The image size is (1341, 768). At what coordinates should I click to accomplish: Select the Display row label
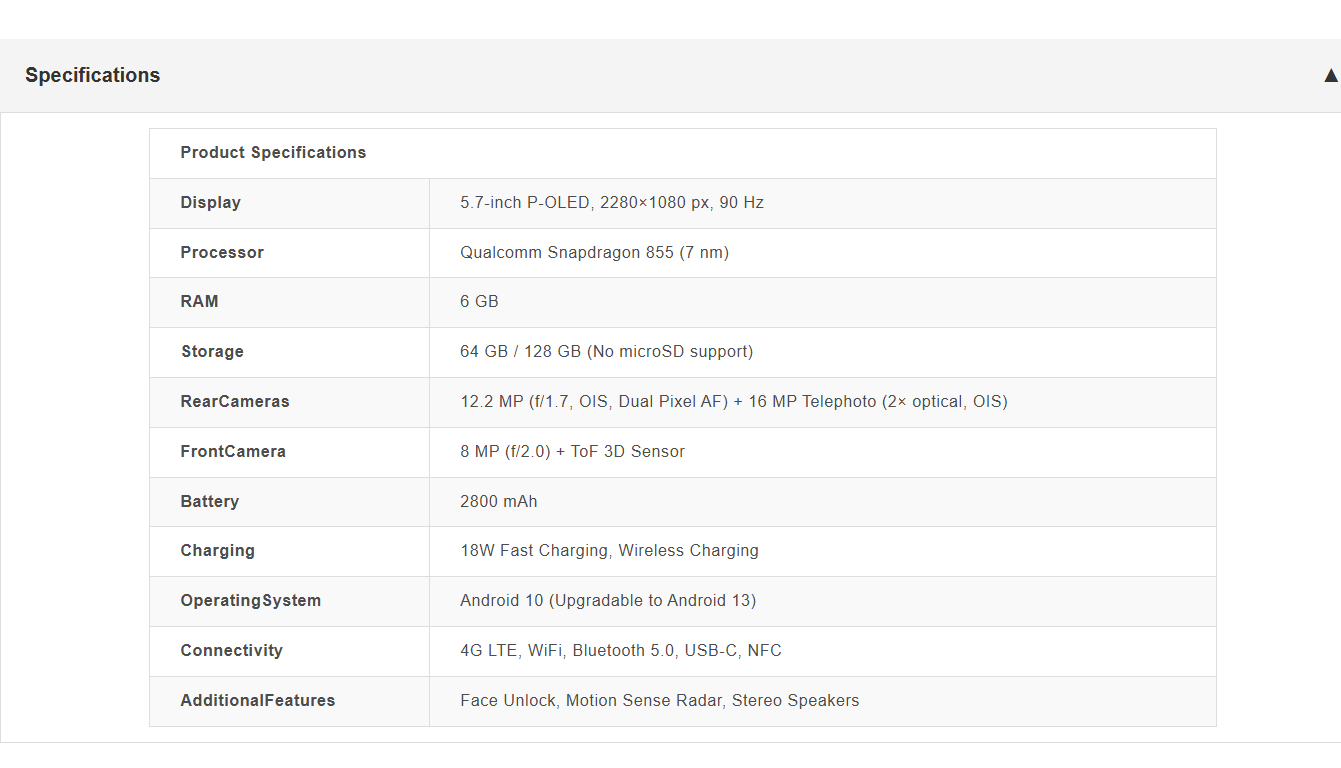point(210,203)
